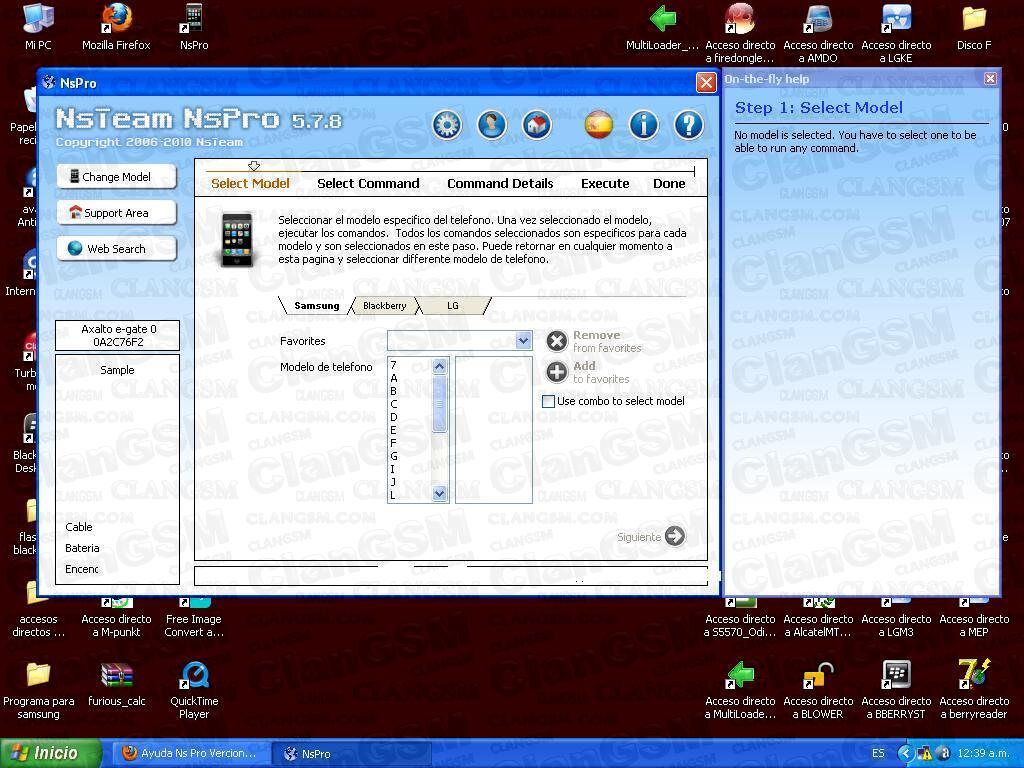1024x768 pixels.
Task: Enable Use combo to select model
Action: [x=548, y=401]
